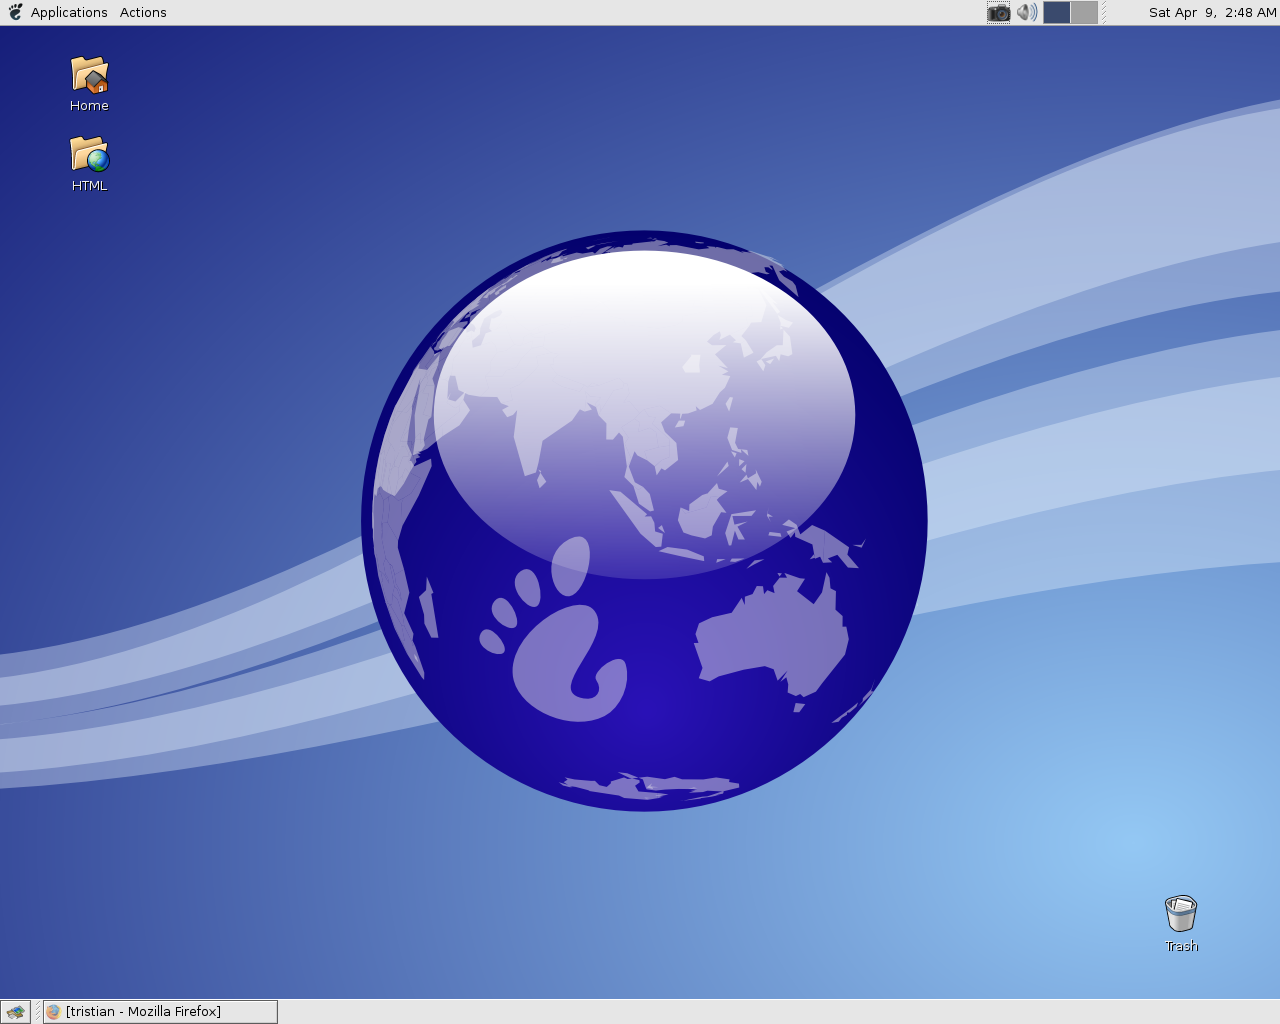Screen dimensions: 1280x1024
Task: Open the Applications menu
Action: (69, 12)
